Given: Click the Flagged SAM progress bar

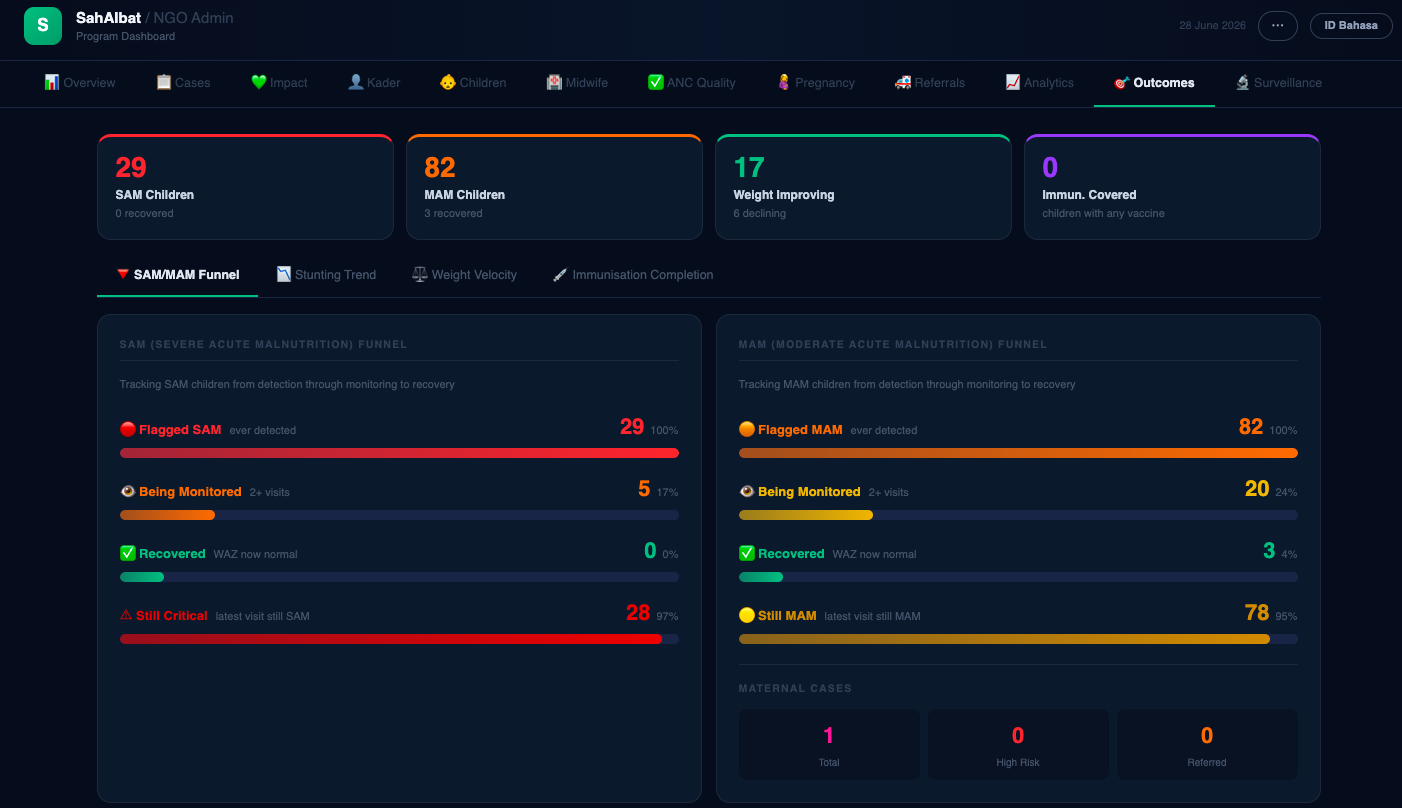Looking at the screenshot, I should (399, 453).
